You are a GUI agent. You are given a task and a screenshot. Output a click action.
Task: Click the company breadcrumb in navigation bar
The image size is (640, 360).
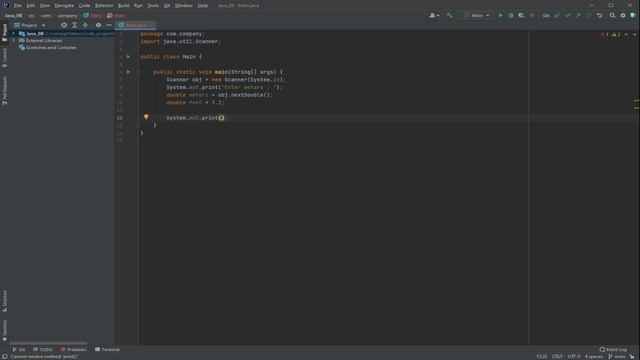coord(67,16)
